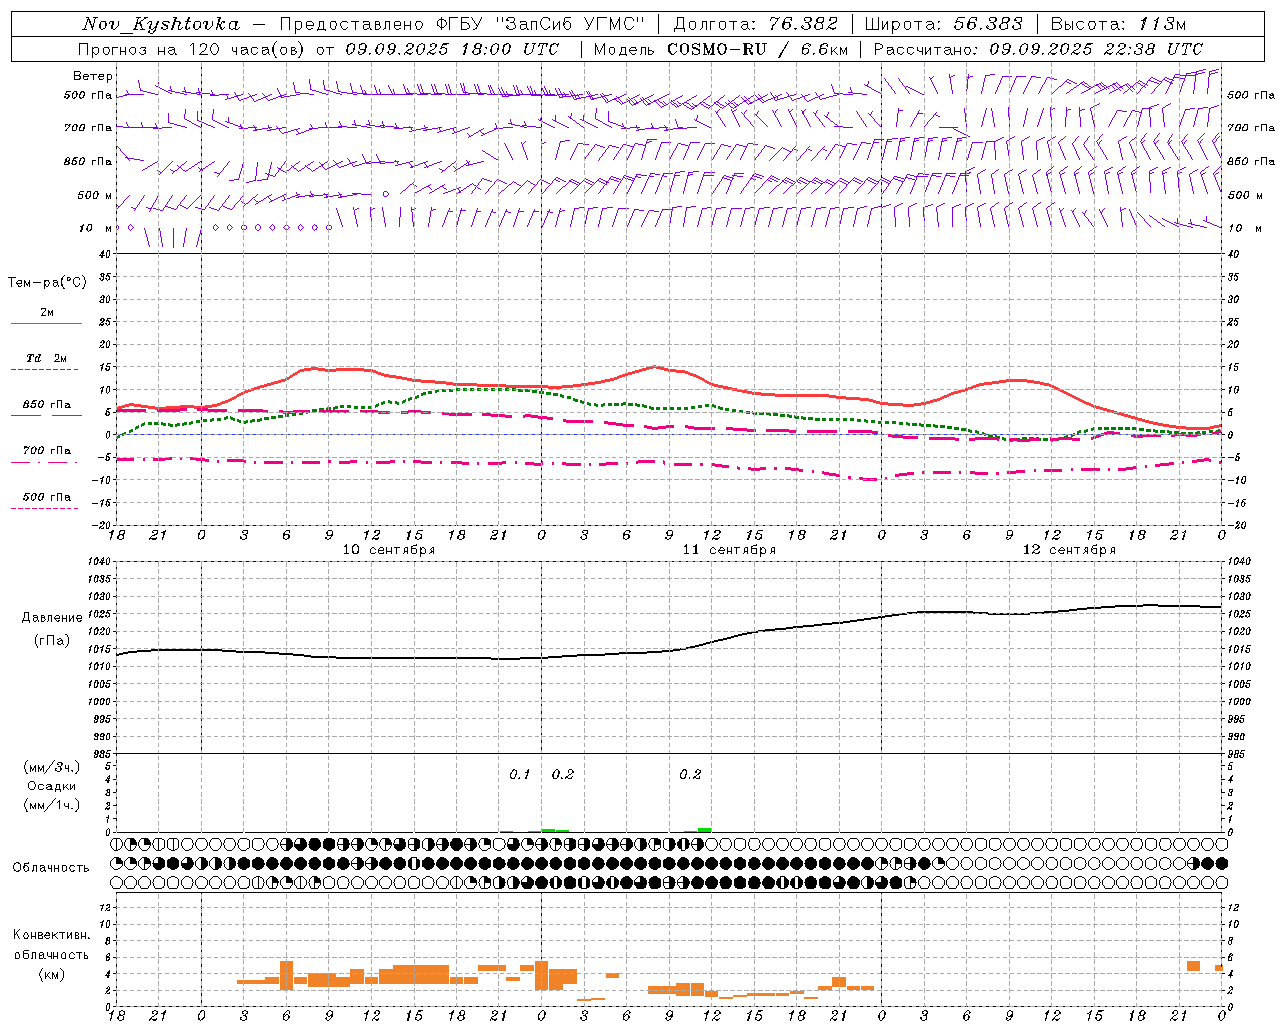
Task: Click the (км) unit under convective cloudiness
Action: pyautogui.click(x=51, y=974)
